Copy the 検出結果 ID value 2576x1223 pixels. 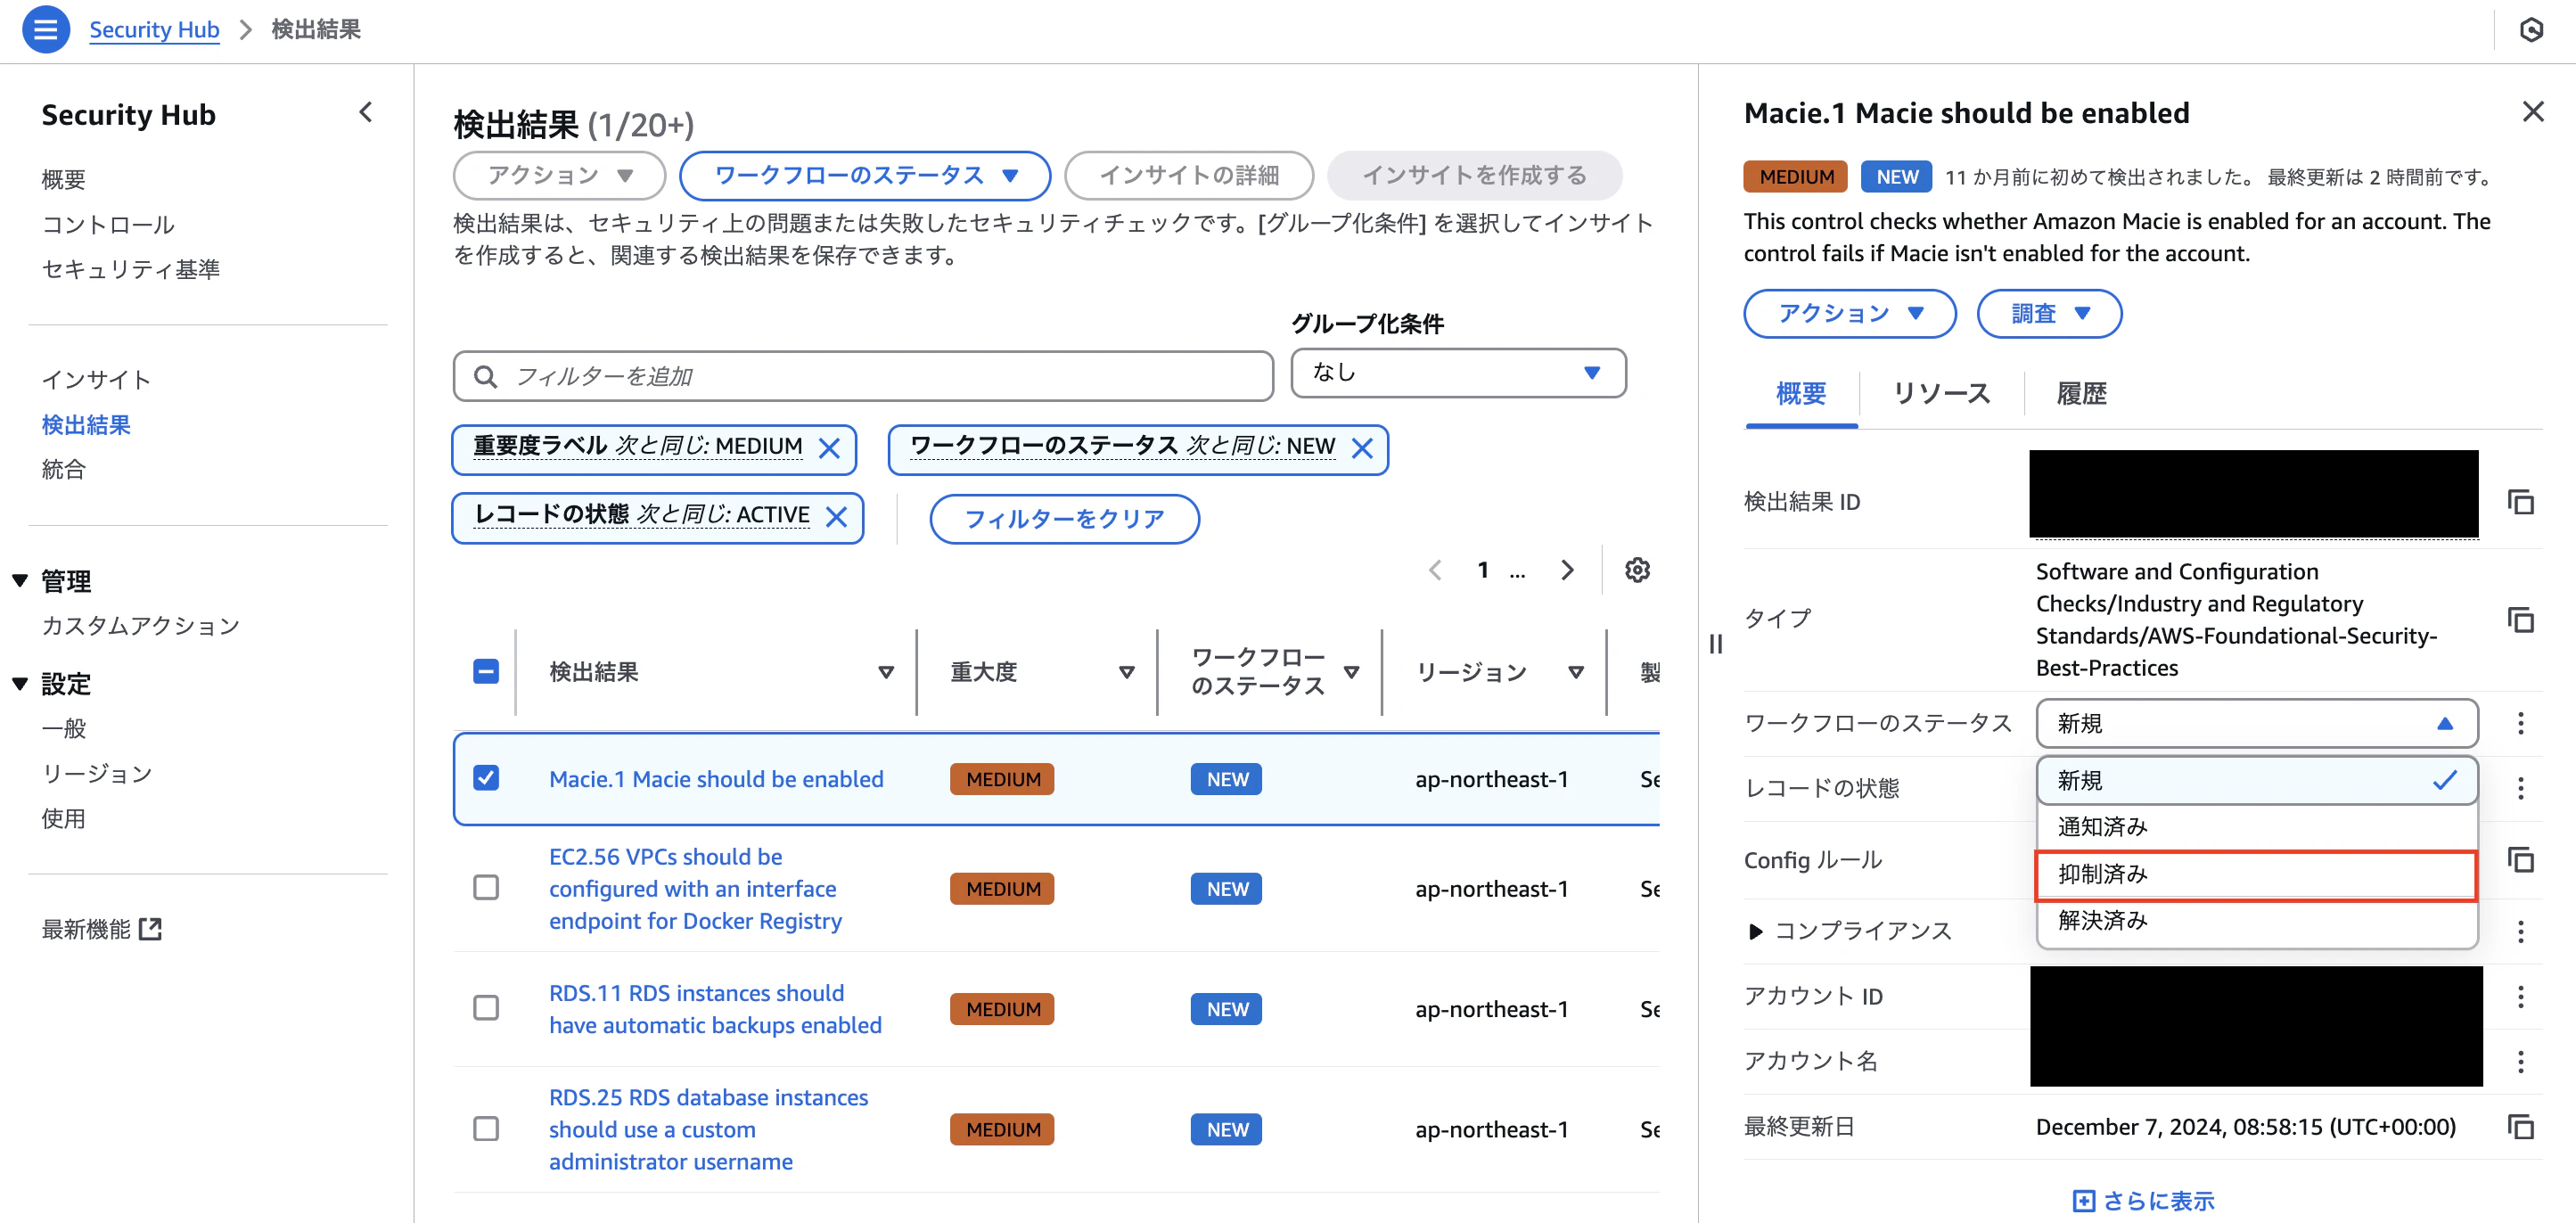pyautogui.click(x=2521, y=502)
